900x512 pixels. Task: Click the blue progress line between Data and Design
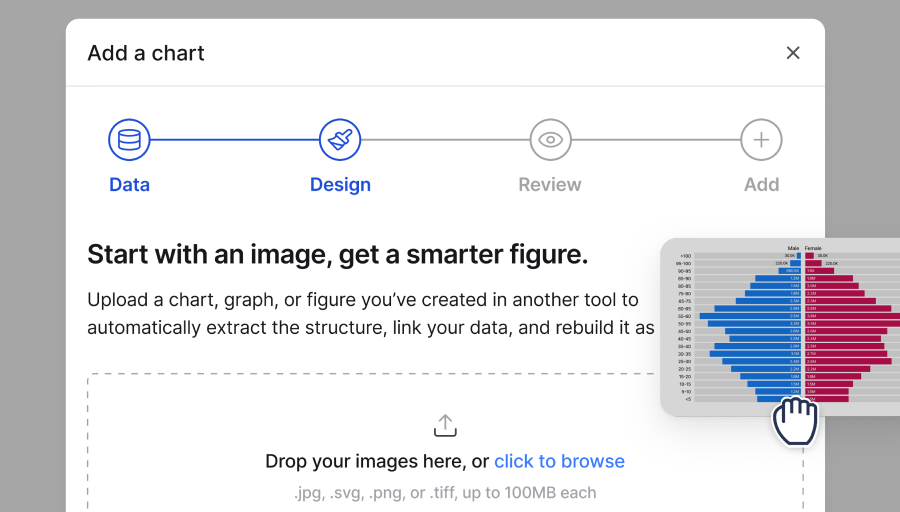(x=234, y=140)
